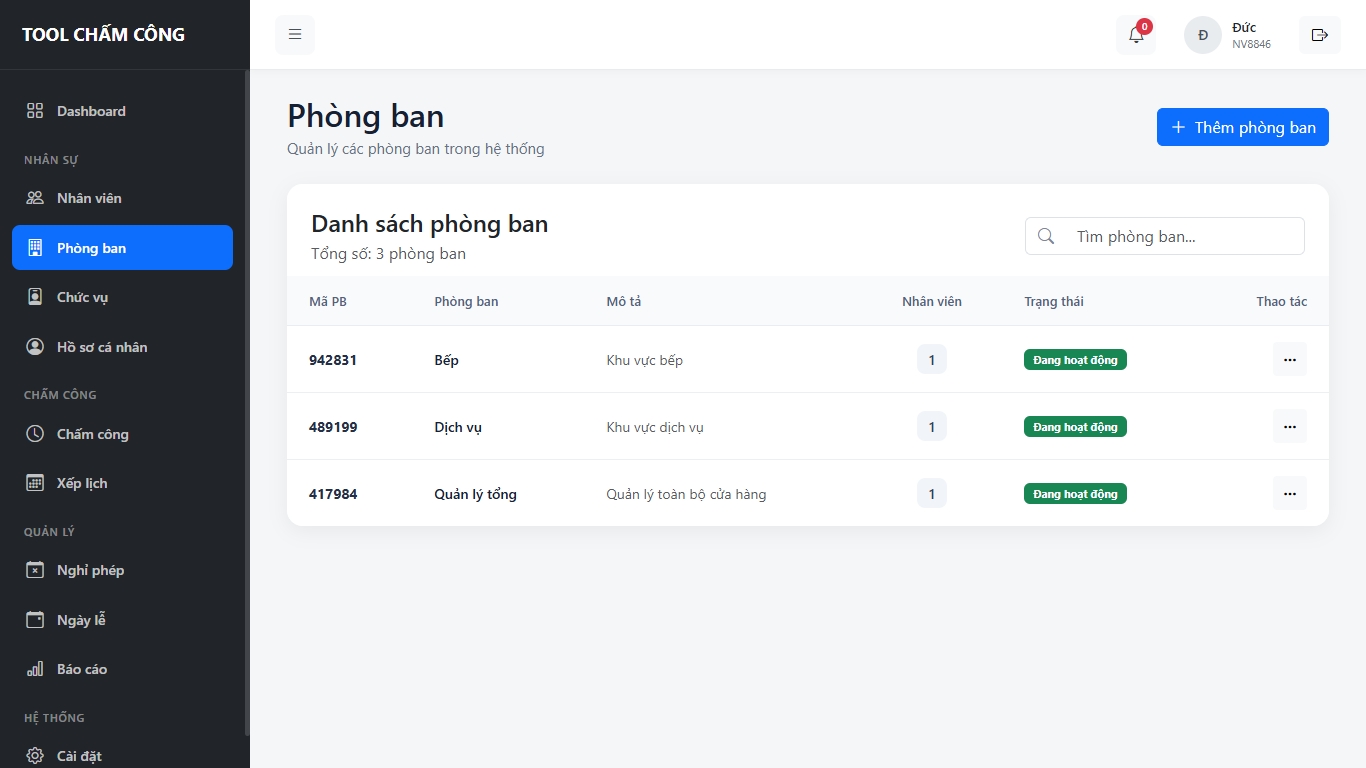Click the Nhân viên people icon
Image resolution: width=1366 pixels, height=768 pixels.
(x=35, y=198)
